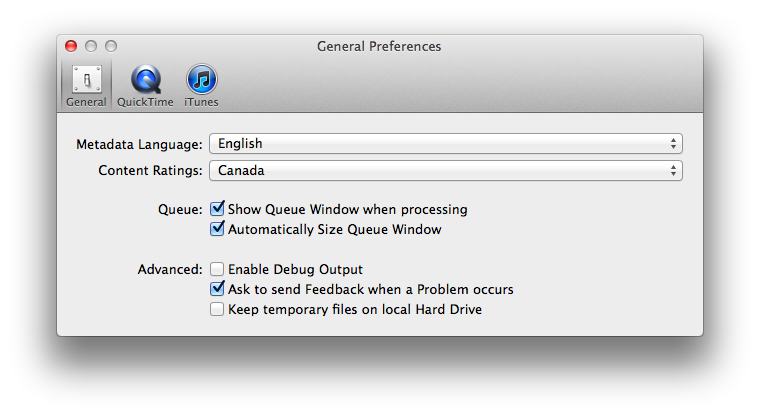Click the General Preferences title bar
Viewport: 760px width, 415px height.
(379, 47)
